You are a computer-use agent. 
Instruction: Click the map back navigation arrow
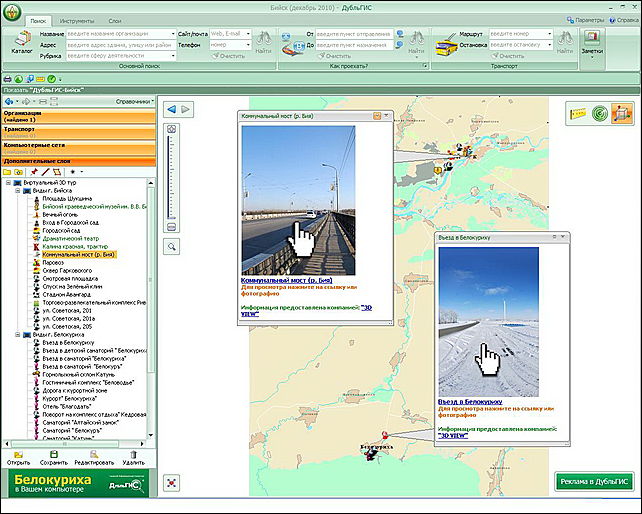coord(170,108)
